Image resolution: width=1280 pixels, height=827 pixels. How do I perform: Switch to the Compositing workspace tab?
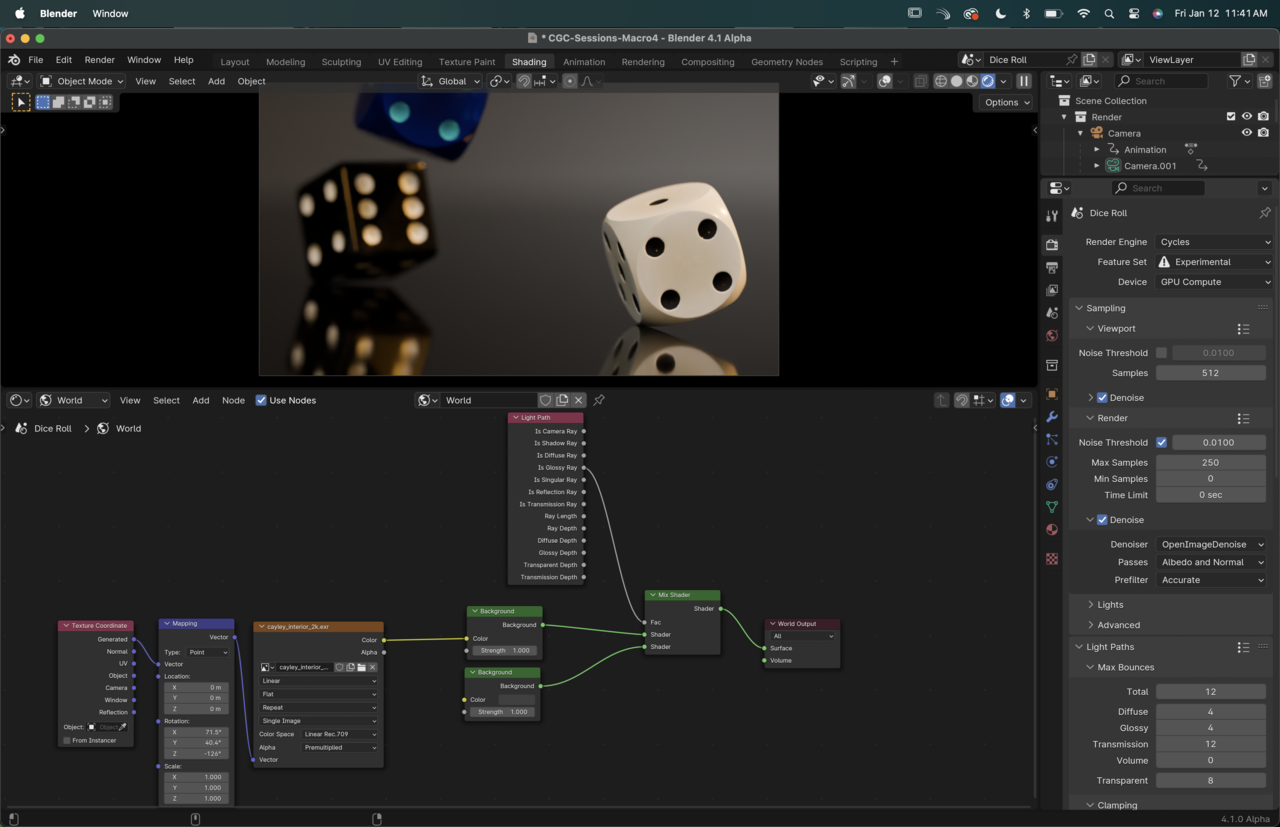(707, 62)
